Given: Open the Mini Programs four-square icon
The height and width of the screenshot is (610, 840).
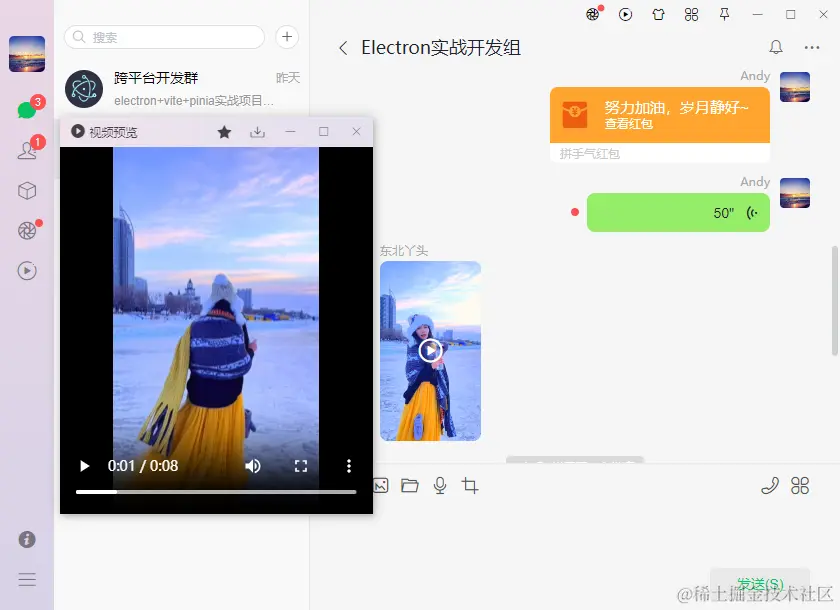Looking at the screenshot, I should pos(691,14).
